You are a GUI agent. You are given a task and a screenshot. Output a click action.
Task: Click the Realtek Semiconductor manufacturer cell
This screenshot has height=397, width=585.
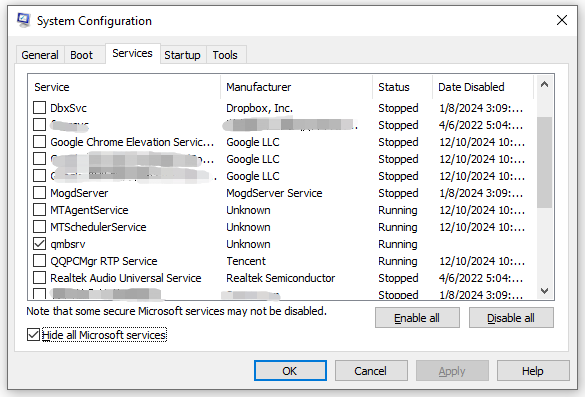[x=281, y=278]
